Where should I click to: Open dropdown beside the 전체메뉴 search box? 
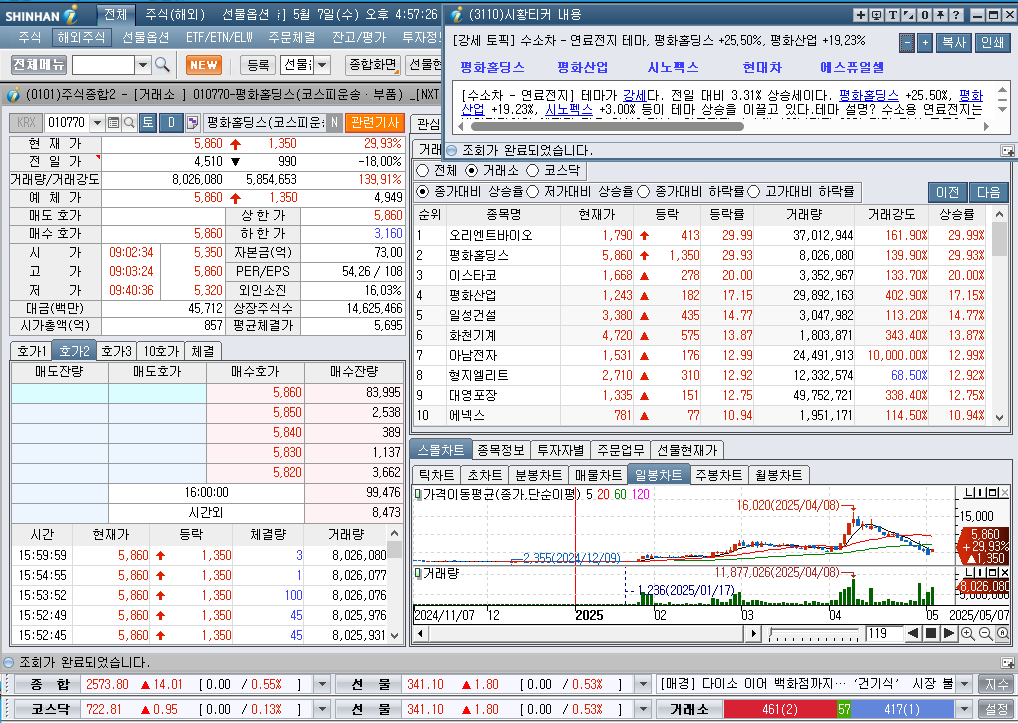pos(143,64)
